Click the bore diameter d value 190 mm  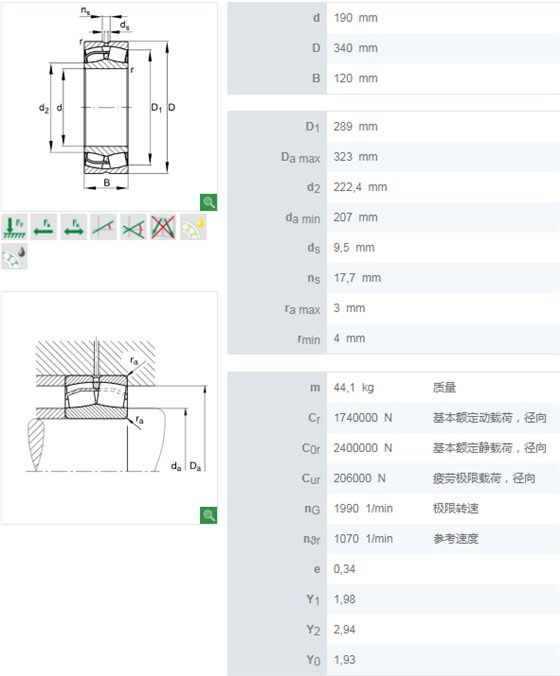point(355,18)
